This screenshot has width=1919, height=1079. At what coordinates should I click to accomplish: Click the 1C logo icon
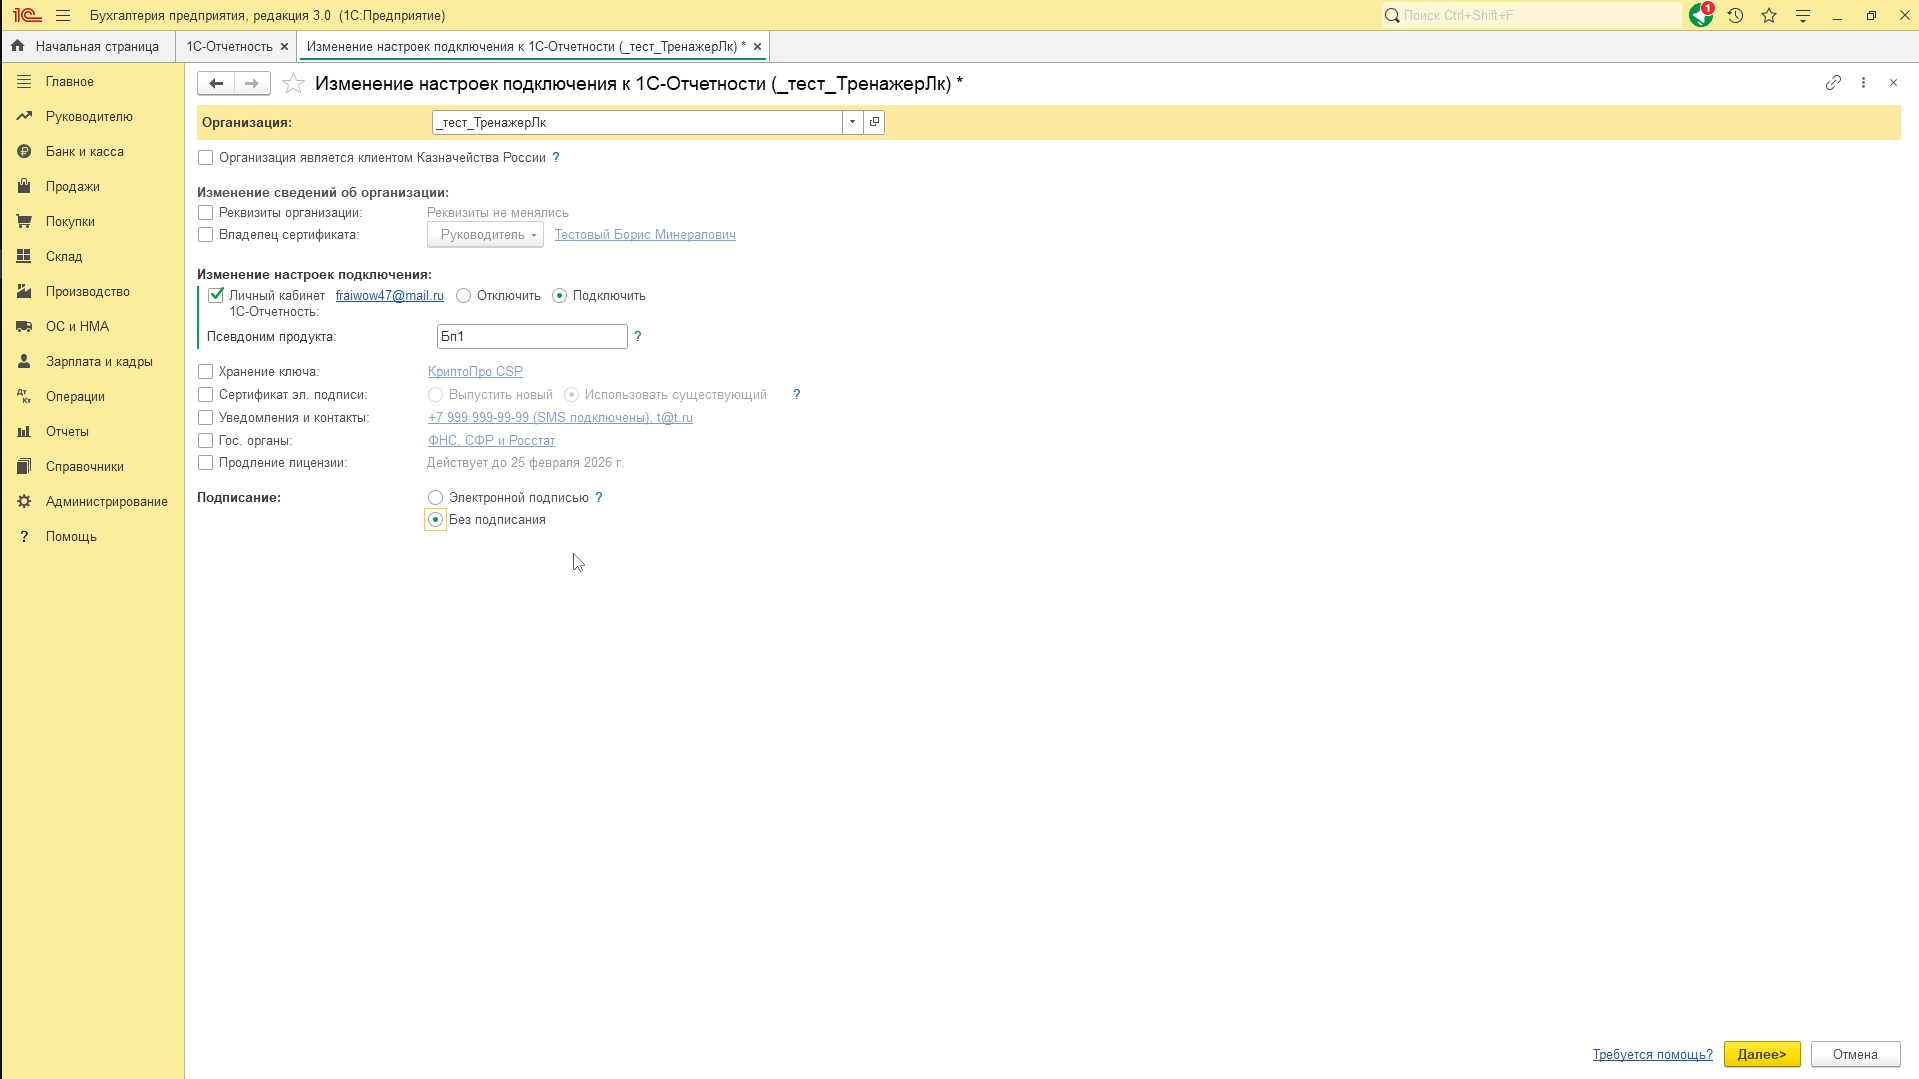point(27,16)
